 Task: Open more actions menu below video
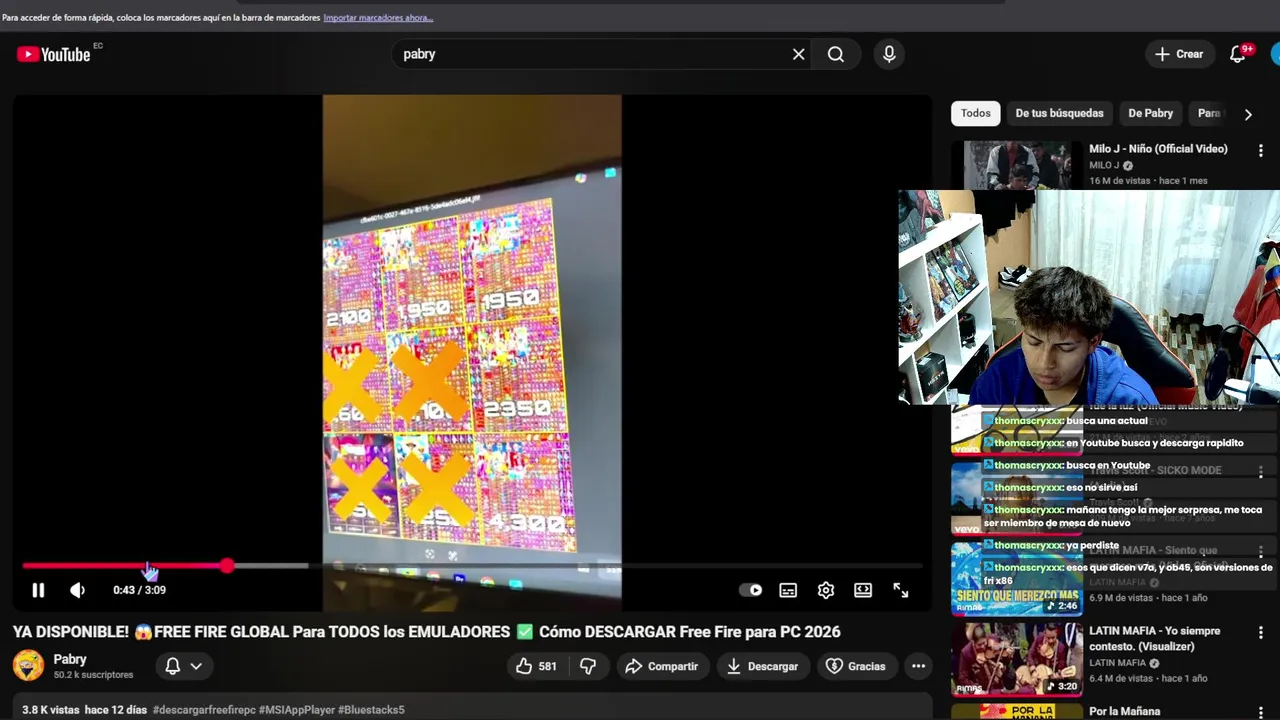(x=918, y=666)
